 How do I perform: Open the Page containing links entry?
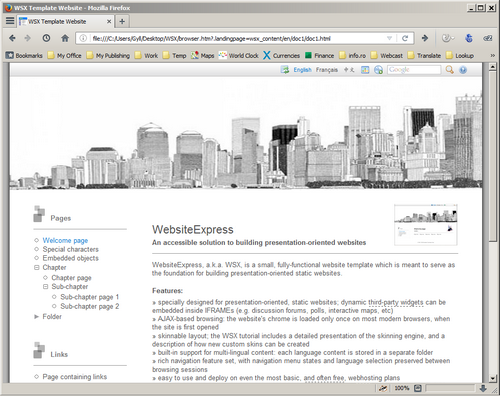tap(75, 377)
